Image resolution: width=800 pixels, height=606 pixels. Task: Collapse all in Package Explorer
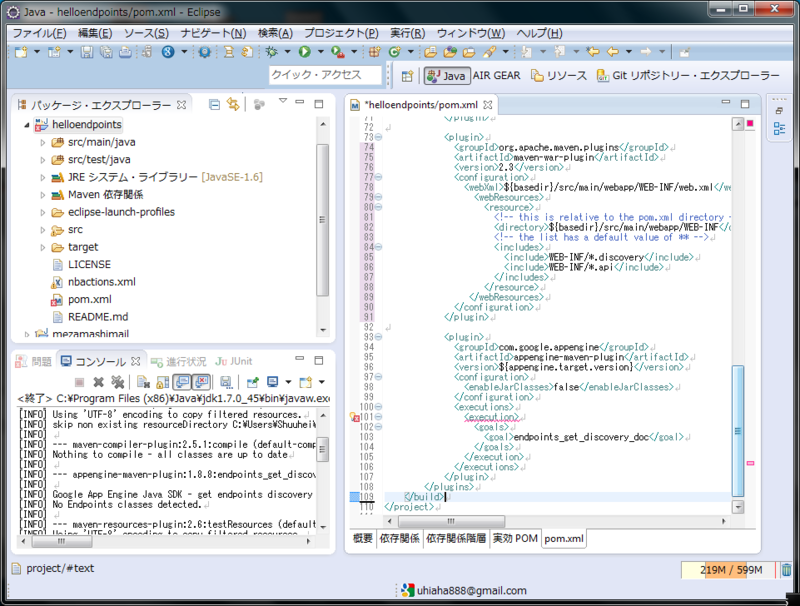215,105
